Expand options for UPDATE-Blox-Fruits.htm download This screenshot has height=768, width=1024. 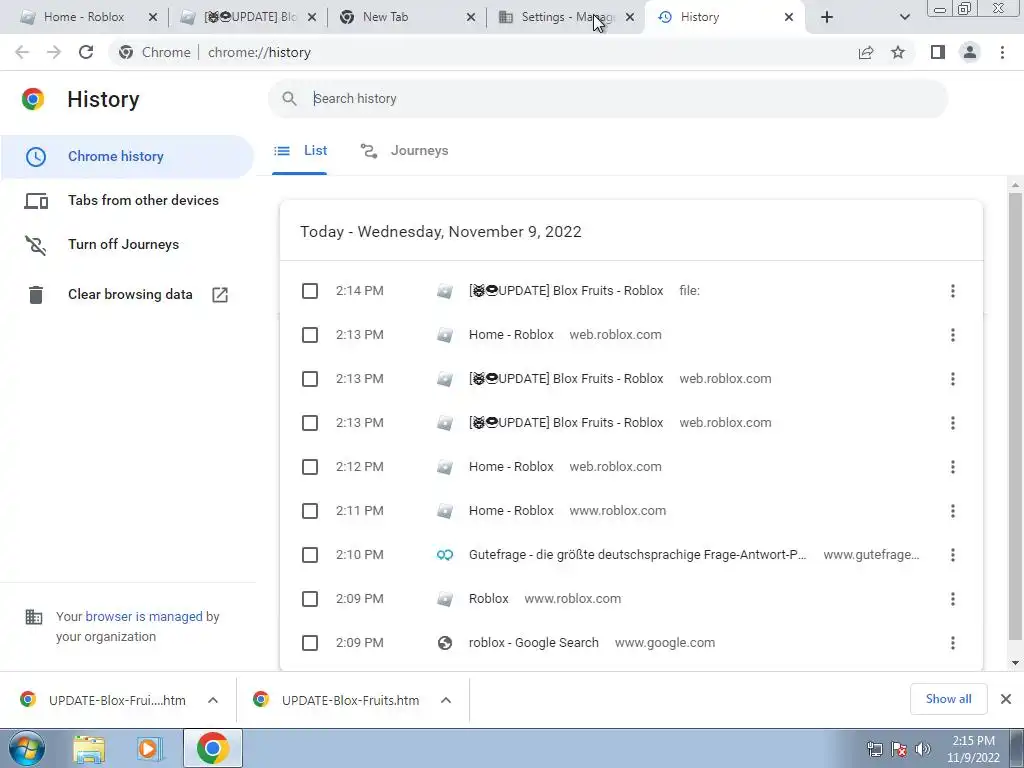pos(446,700)
